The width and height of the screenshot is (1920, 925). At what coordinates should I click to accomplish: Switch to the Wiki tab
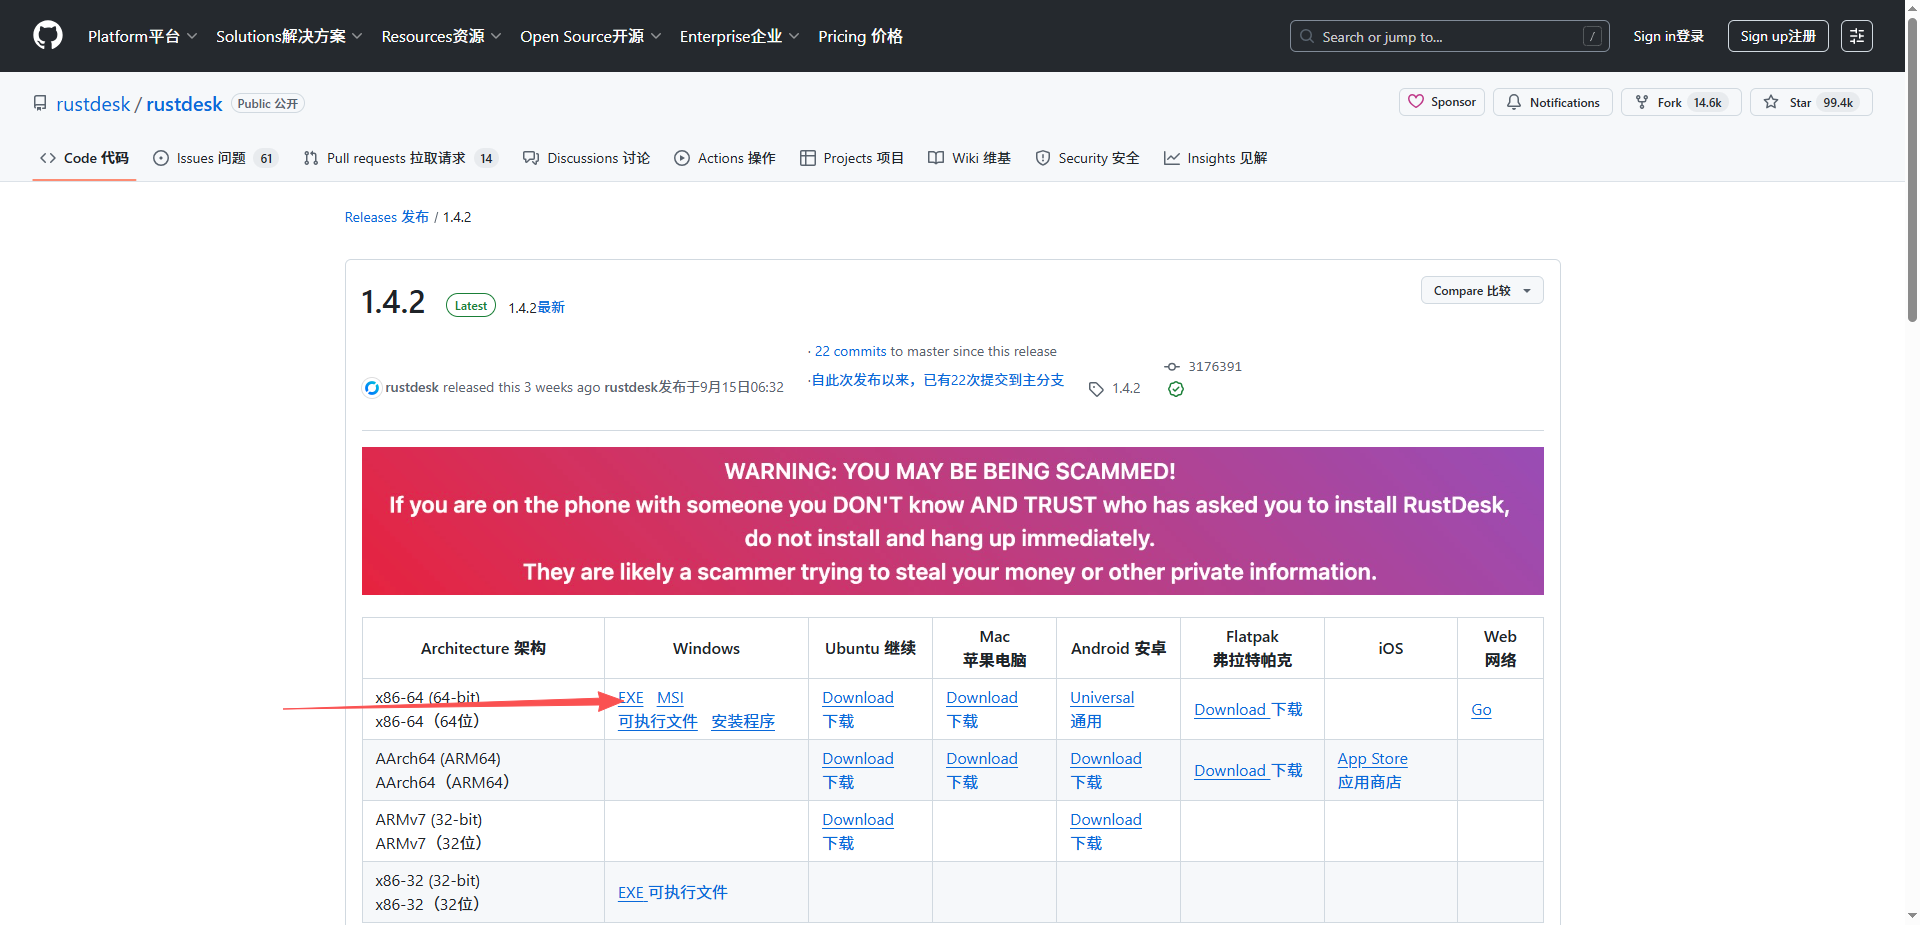tap(970, 158)
